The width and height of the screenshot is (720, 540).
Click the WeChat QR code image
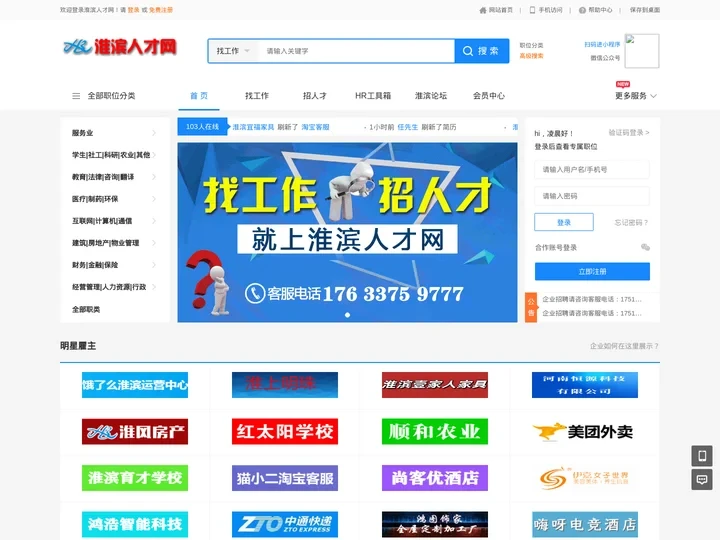pos(642,51)
